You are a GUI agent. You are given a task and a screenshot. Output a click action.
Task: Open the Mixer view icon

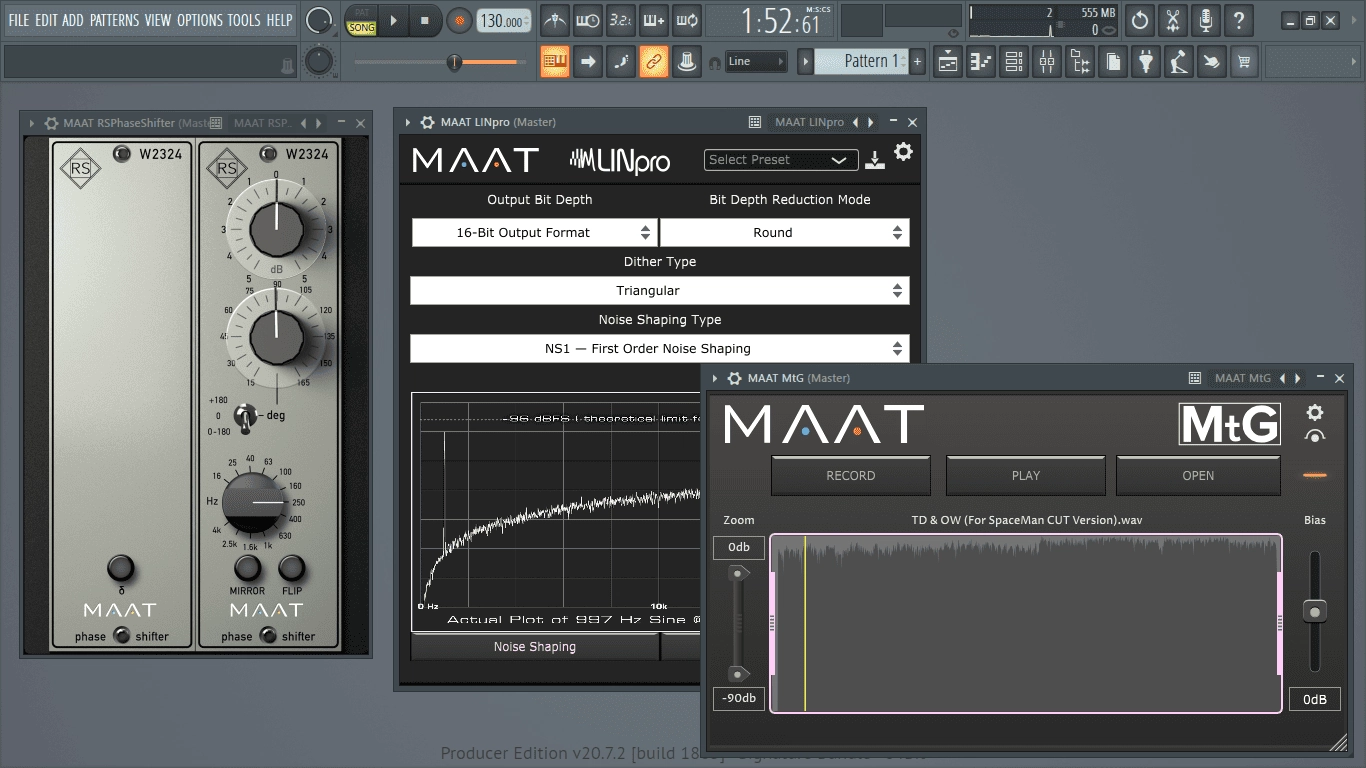pyautogui.click(x=1047, y=62)
